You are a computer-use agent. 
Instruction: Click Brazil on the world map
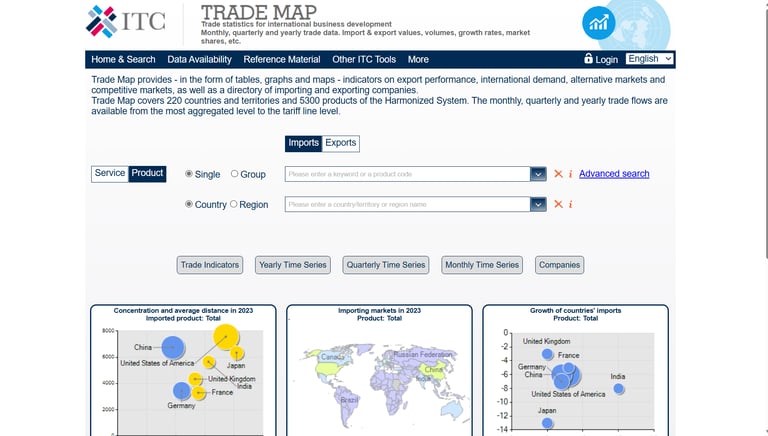click(349, 400)
